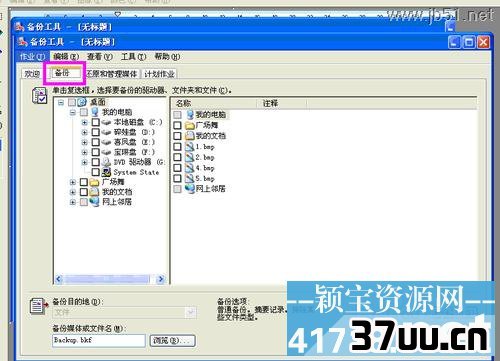Expand the 本地磁盘 (C:) tree node

85,122
